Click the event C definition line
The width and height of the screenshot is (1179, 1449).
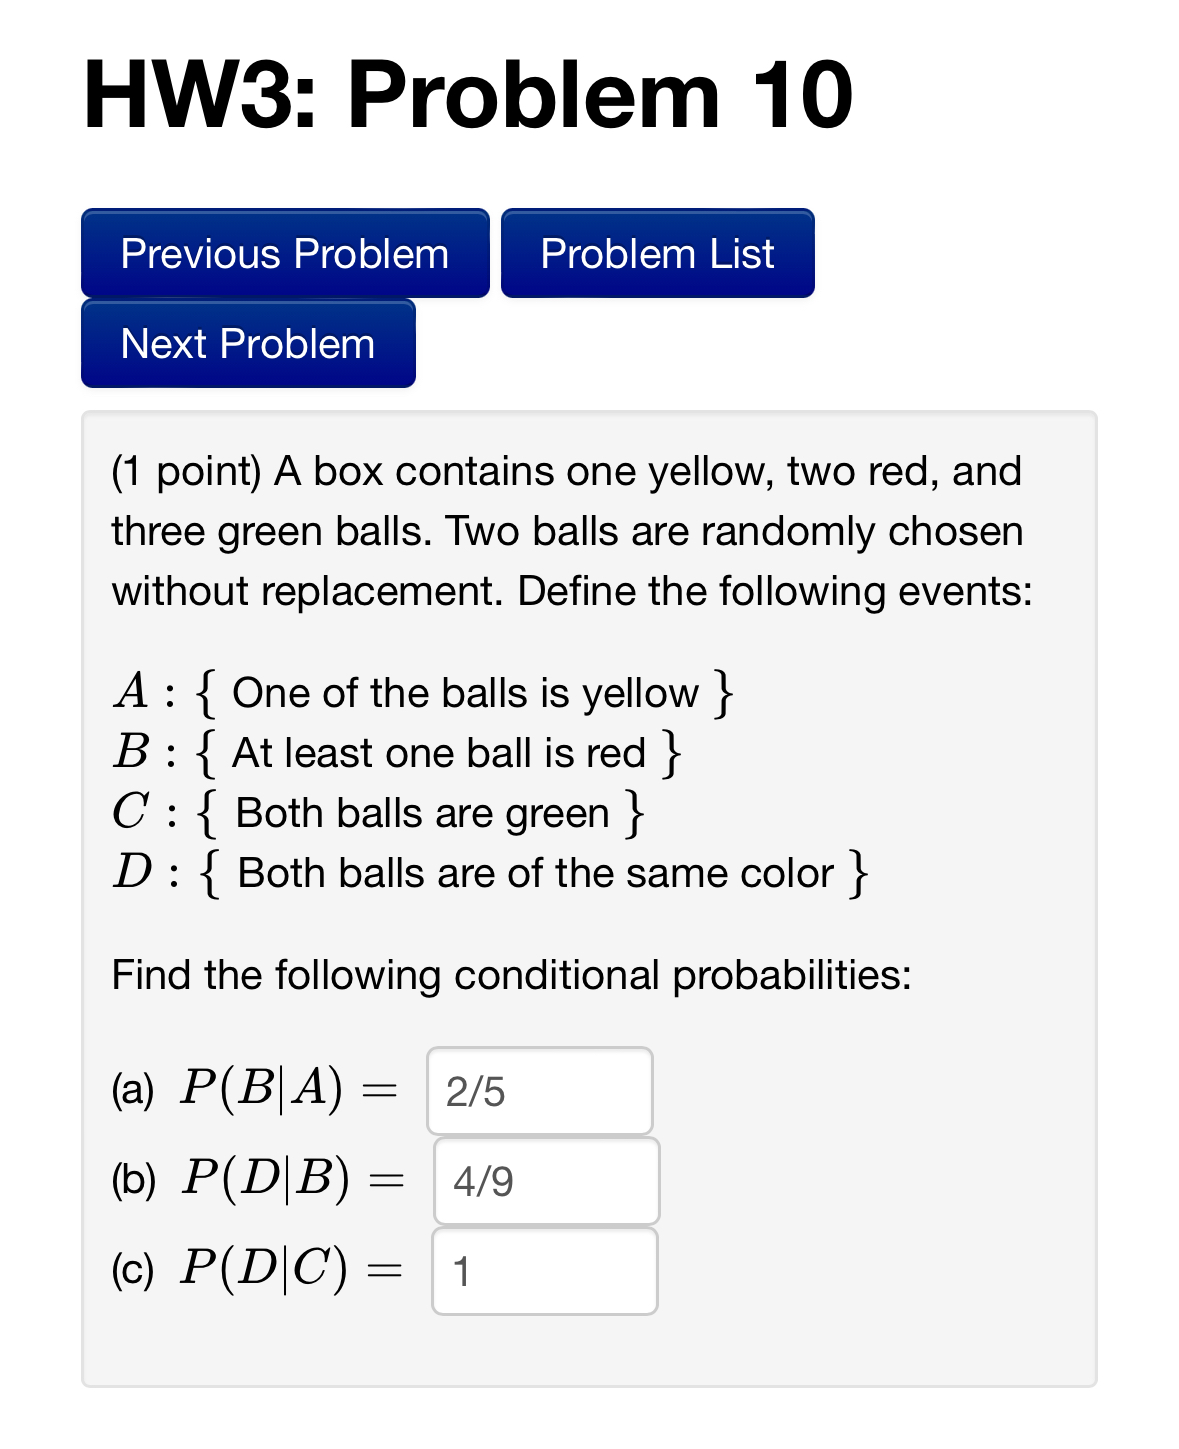375,812
